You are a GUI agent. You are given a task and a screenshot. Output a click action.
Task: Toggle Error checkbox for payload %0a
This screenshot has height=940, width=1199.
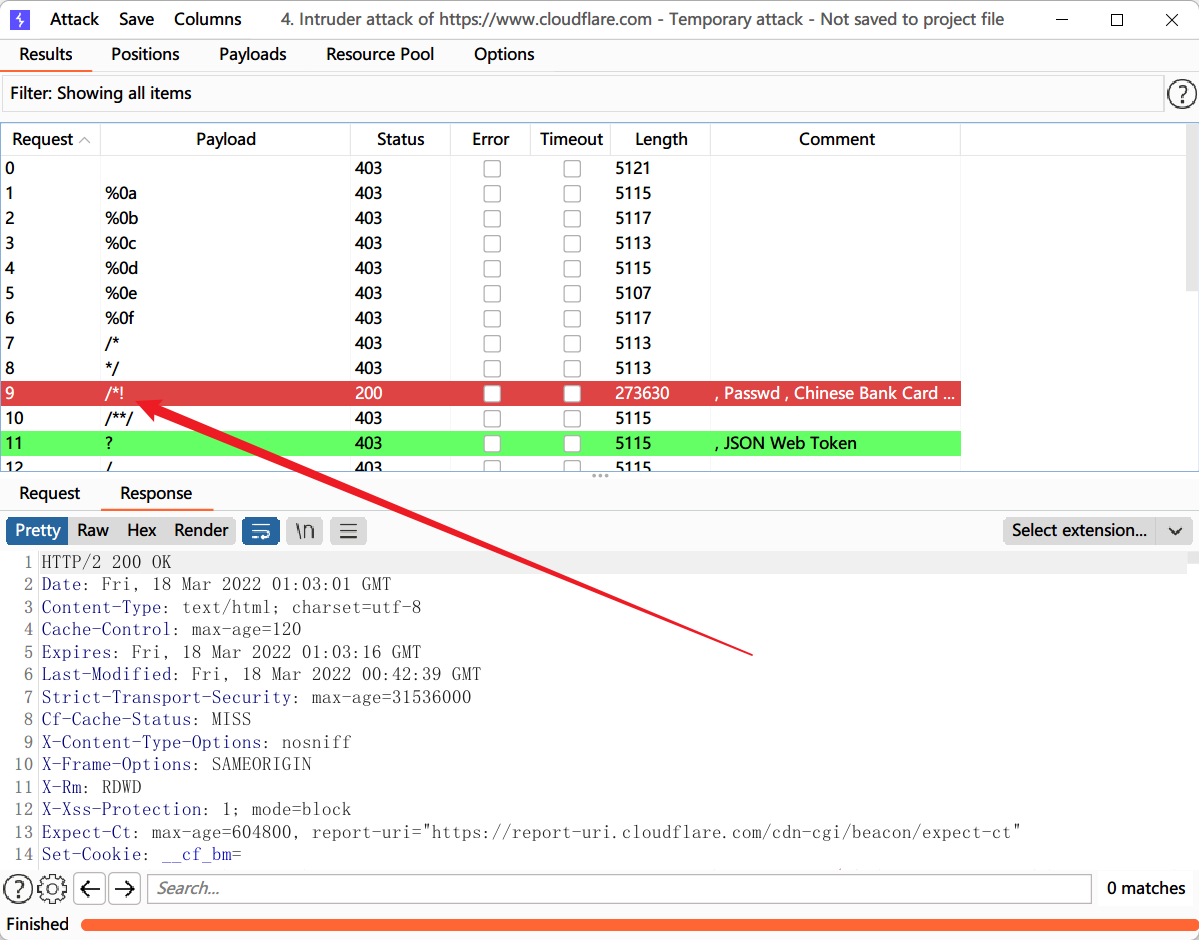492,194
